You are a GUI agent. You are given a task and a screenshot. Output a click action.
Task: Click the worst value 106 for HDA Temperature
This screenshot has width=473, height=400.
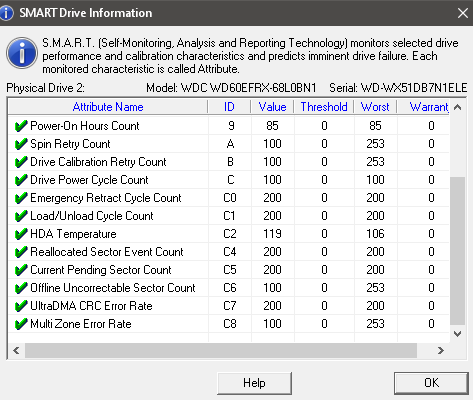point(375,234)
